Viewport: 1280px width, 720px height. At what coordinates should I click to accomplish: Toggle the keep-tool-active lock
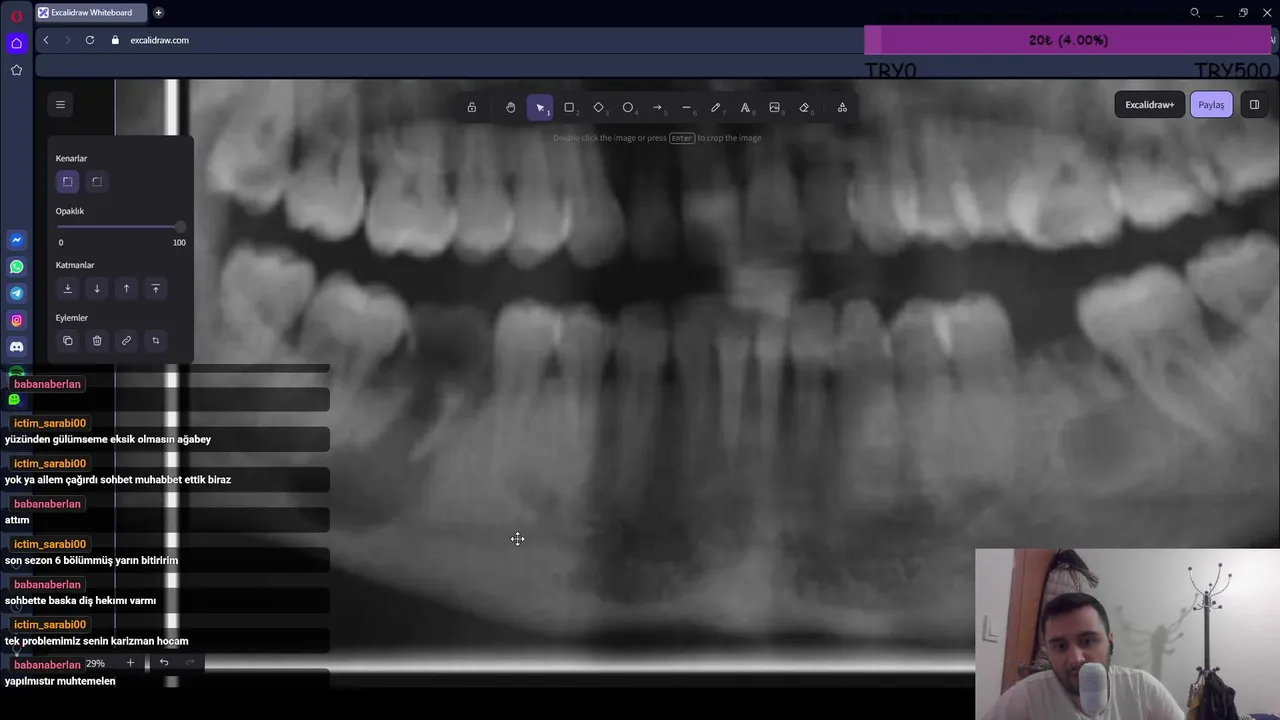tap(471, 108)
